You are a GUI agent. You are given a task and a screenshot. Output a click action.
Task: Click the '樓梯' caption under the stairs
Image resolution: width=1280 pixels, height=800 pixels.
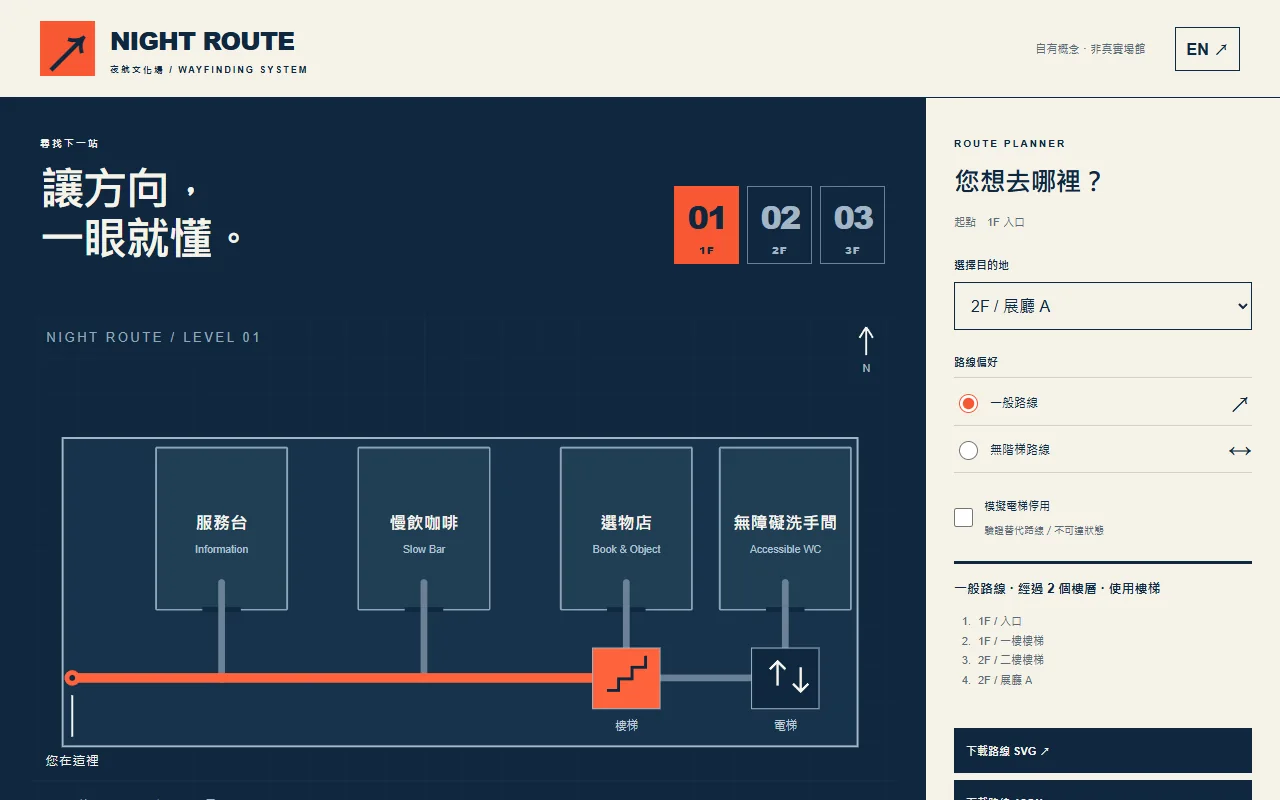coord(626,725)
